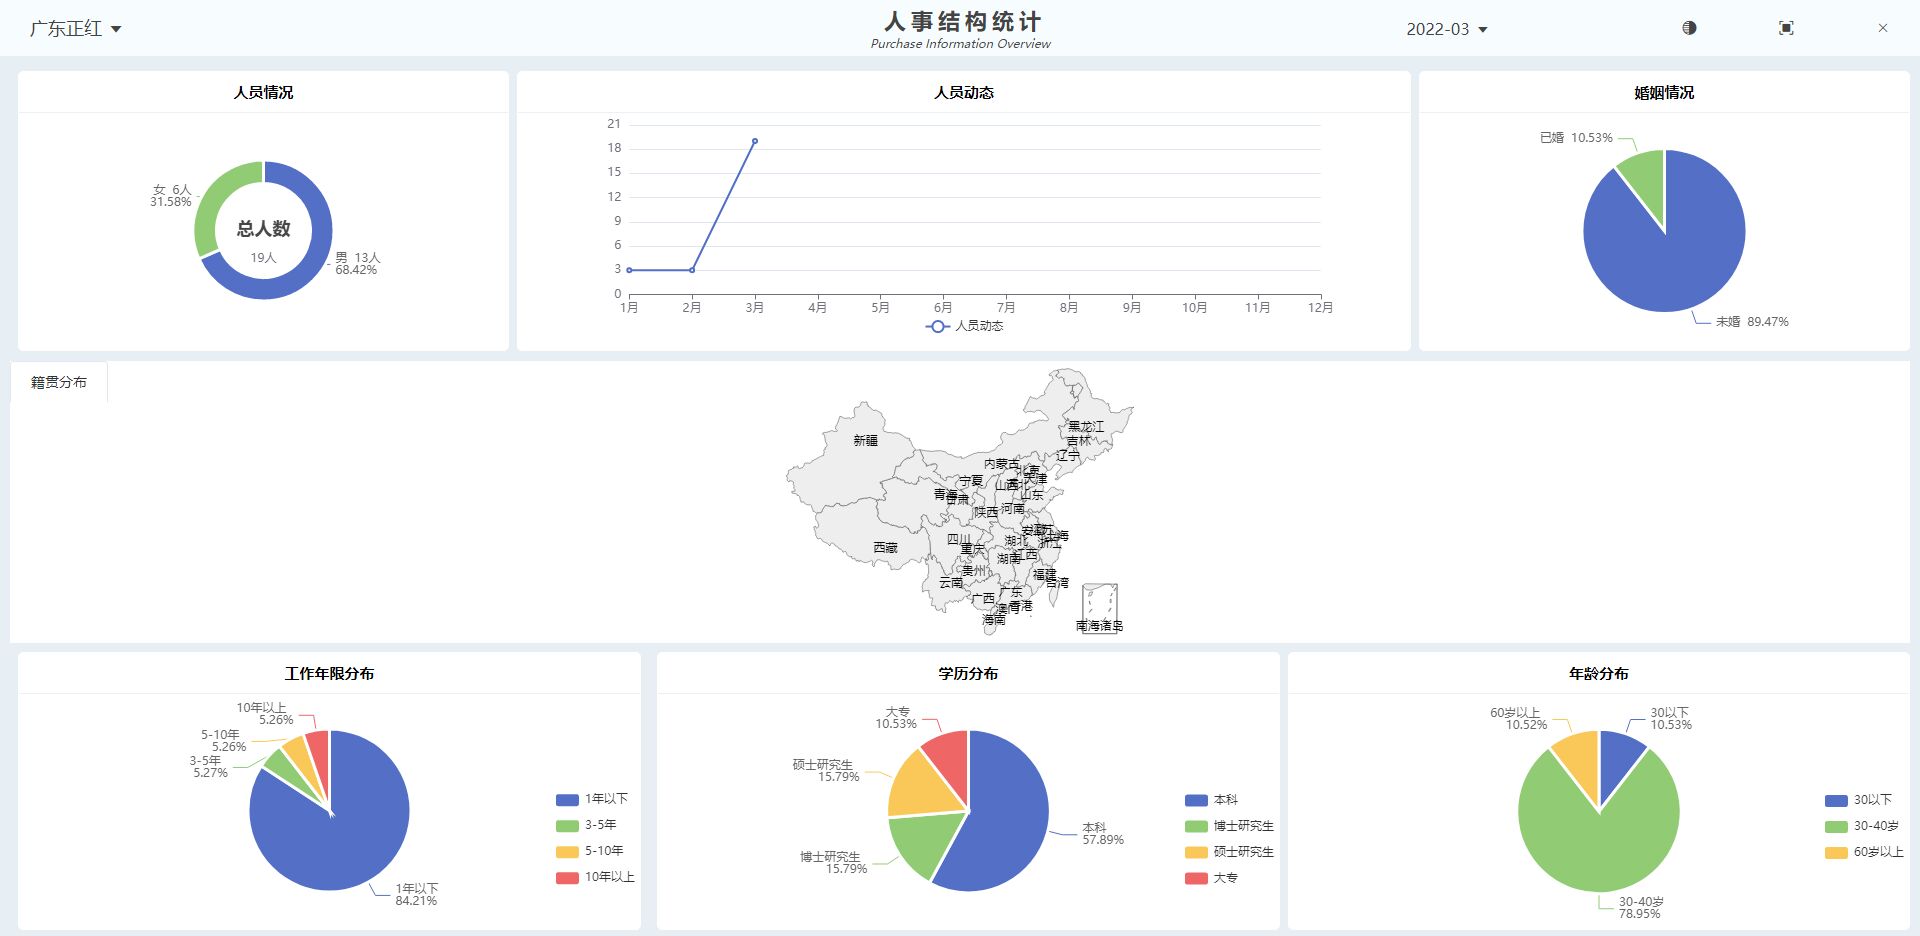Click the green 女 segment of donut chart
Screen dimensions: 1920x936
click(x=212, y=205)
